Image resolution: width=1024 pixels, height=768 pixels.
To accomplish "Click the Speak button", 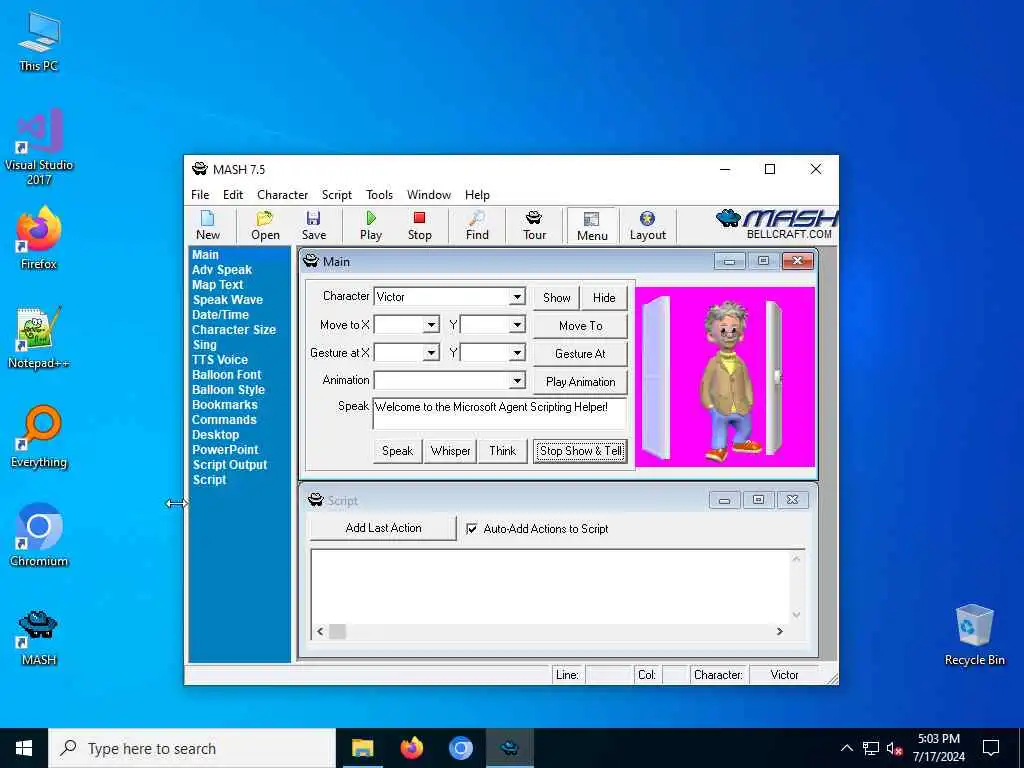I will tap(397, 451).
